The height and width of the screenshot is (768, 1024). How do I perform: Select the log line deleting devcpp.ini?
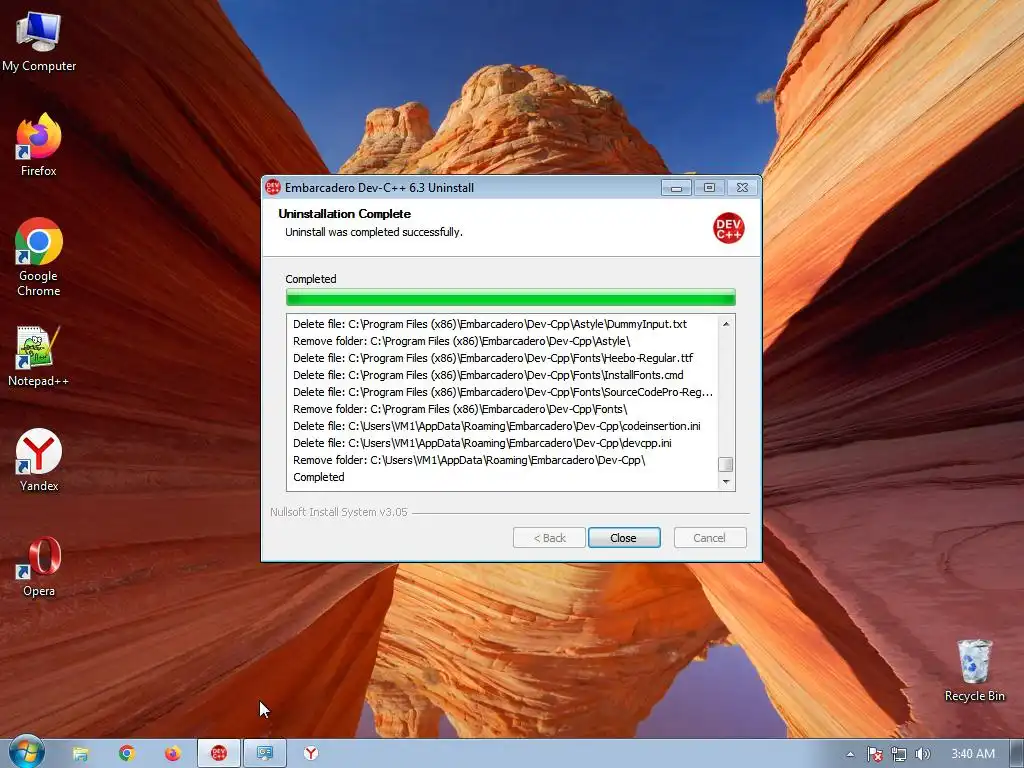coord(482,443)
